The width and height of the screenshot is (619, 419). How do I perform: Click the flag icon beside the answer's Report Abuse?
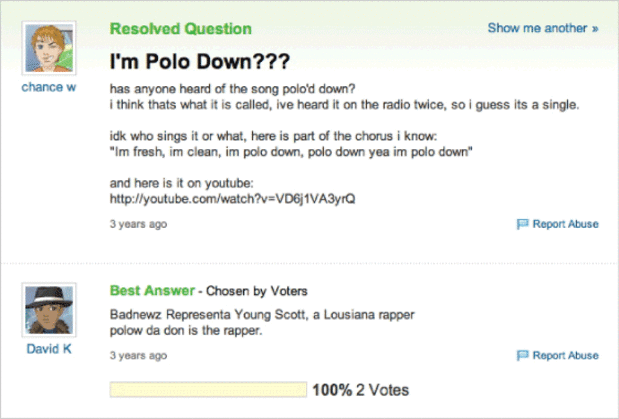click(522, 355)
